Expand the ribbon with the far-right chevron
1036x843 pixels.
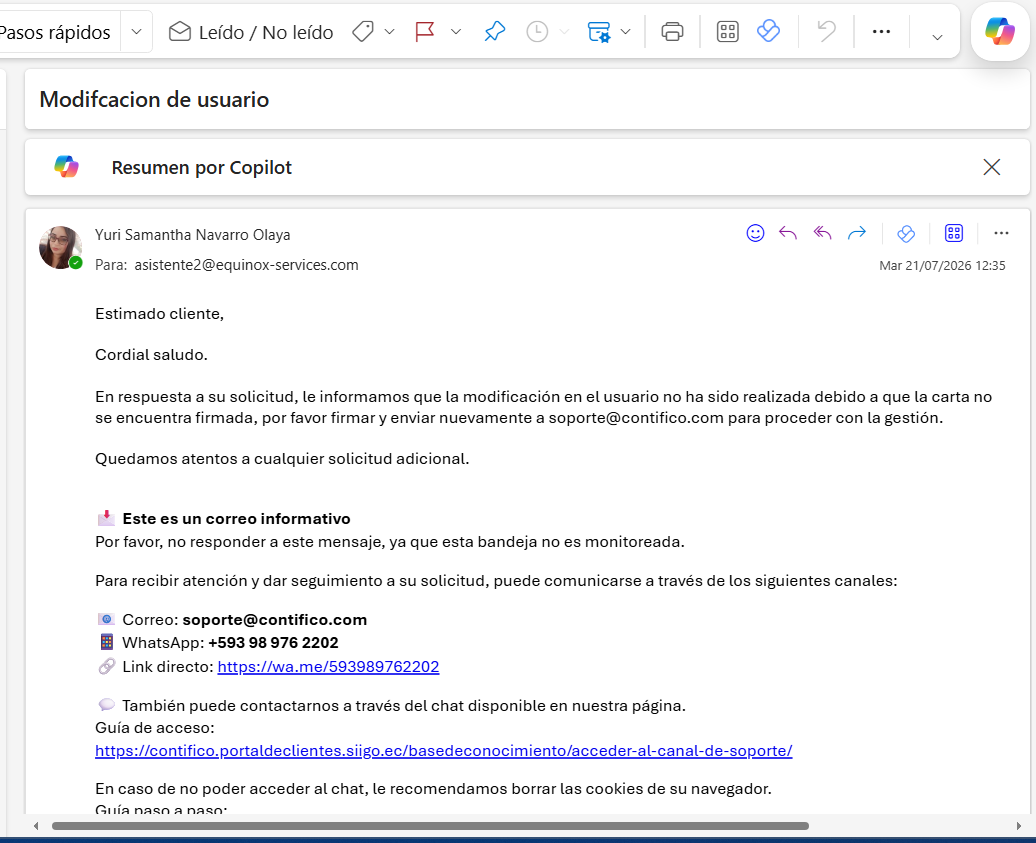coord(937,37)
